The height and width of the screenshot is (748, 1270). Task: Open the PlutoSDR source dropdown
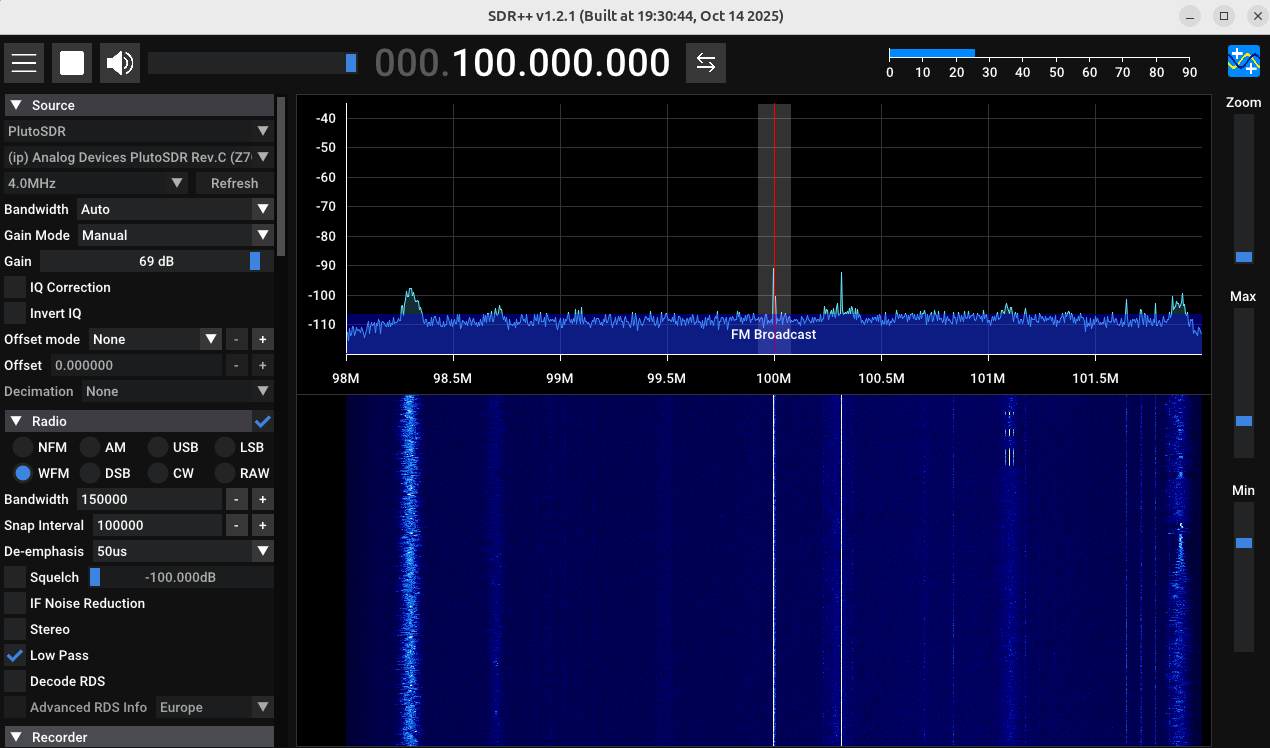[138, 131]
